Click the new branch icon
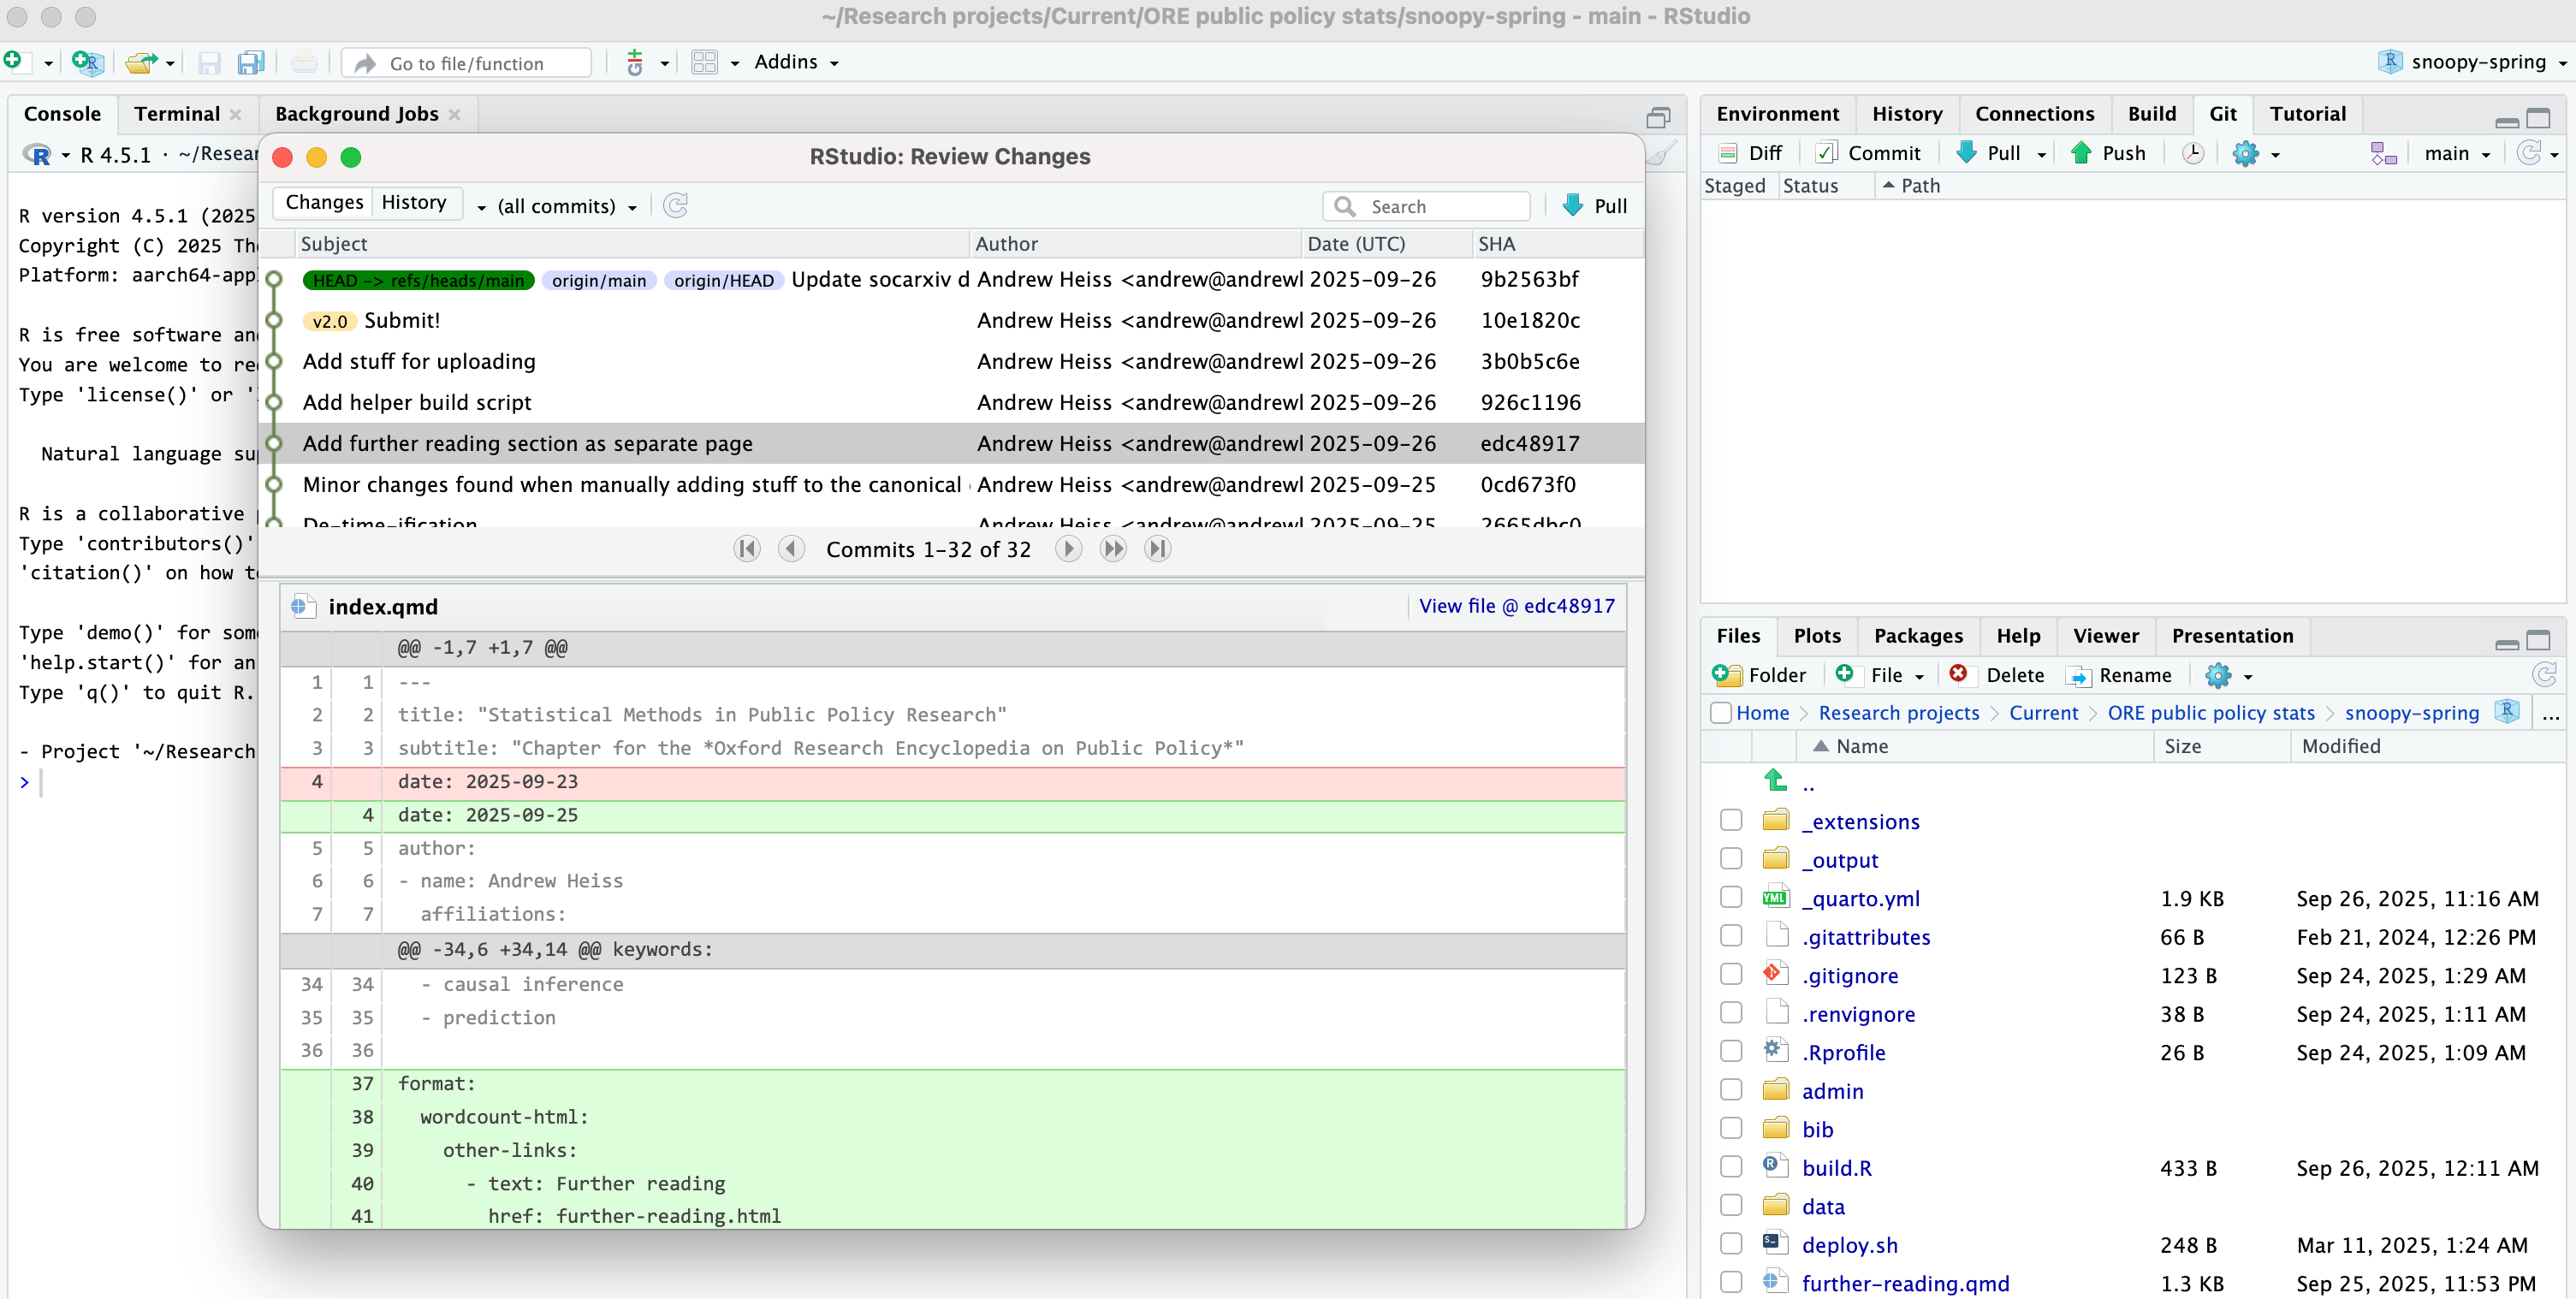 [x=2383, y=153]
